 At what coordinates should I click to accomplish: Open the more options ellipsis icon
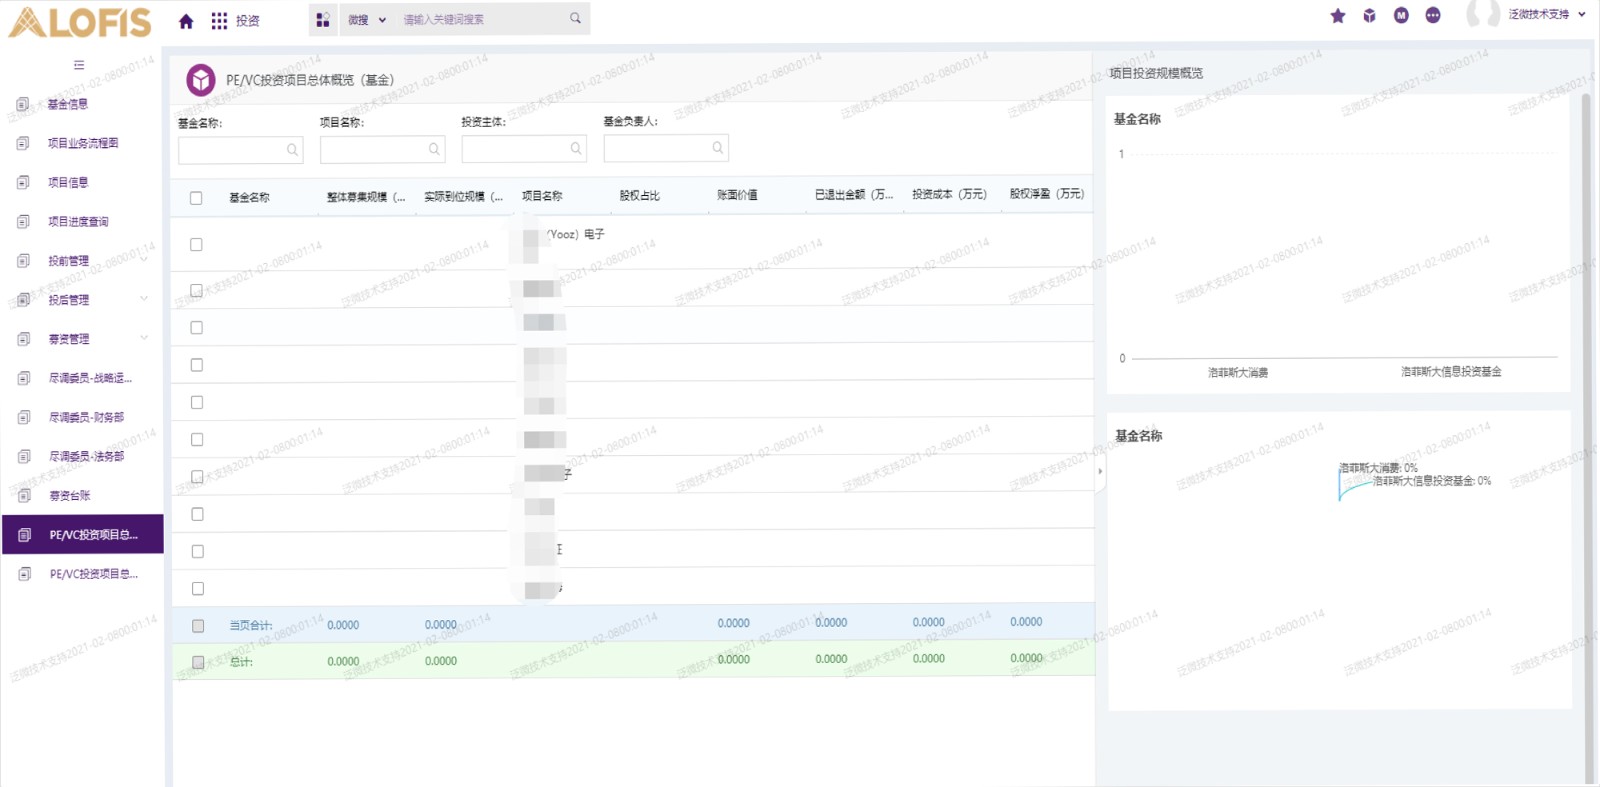click(1433, 15)
